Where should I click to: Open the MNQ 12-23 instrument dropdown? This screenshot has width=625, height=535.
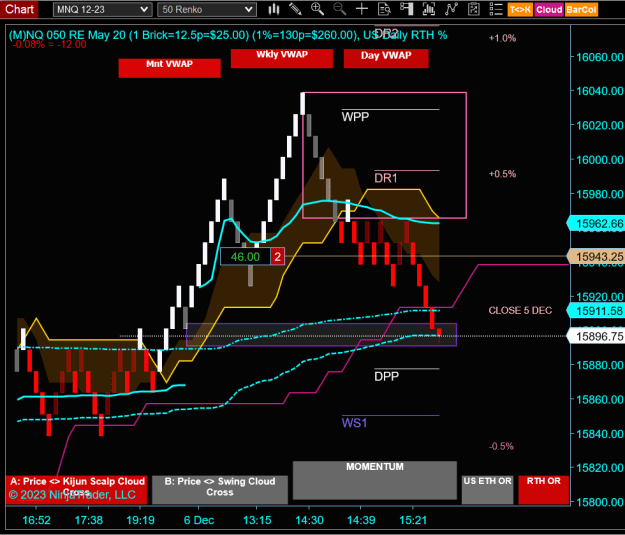102,10
